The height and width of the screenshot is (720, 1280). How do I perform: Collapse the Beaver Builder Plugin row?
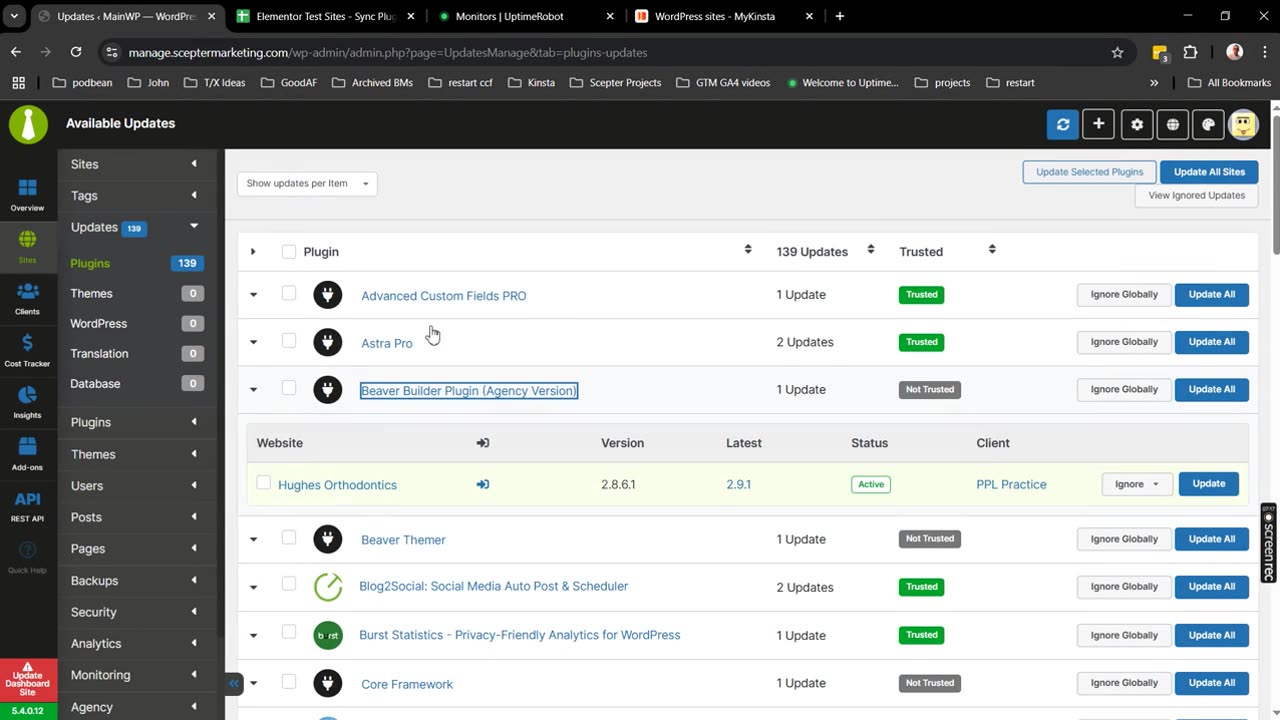pyautogui.click(x=253, y=390)
